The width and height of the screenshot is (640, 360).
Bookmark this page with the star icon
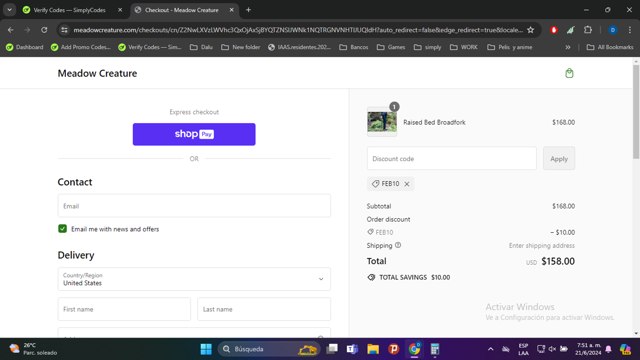(x=531, y=30)
